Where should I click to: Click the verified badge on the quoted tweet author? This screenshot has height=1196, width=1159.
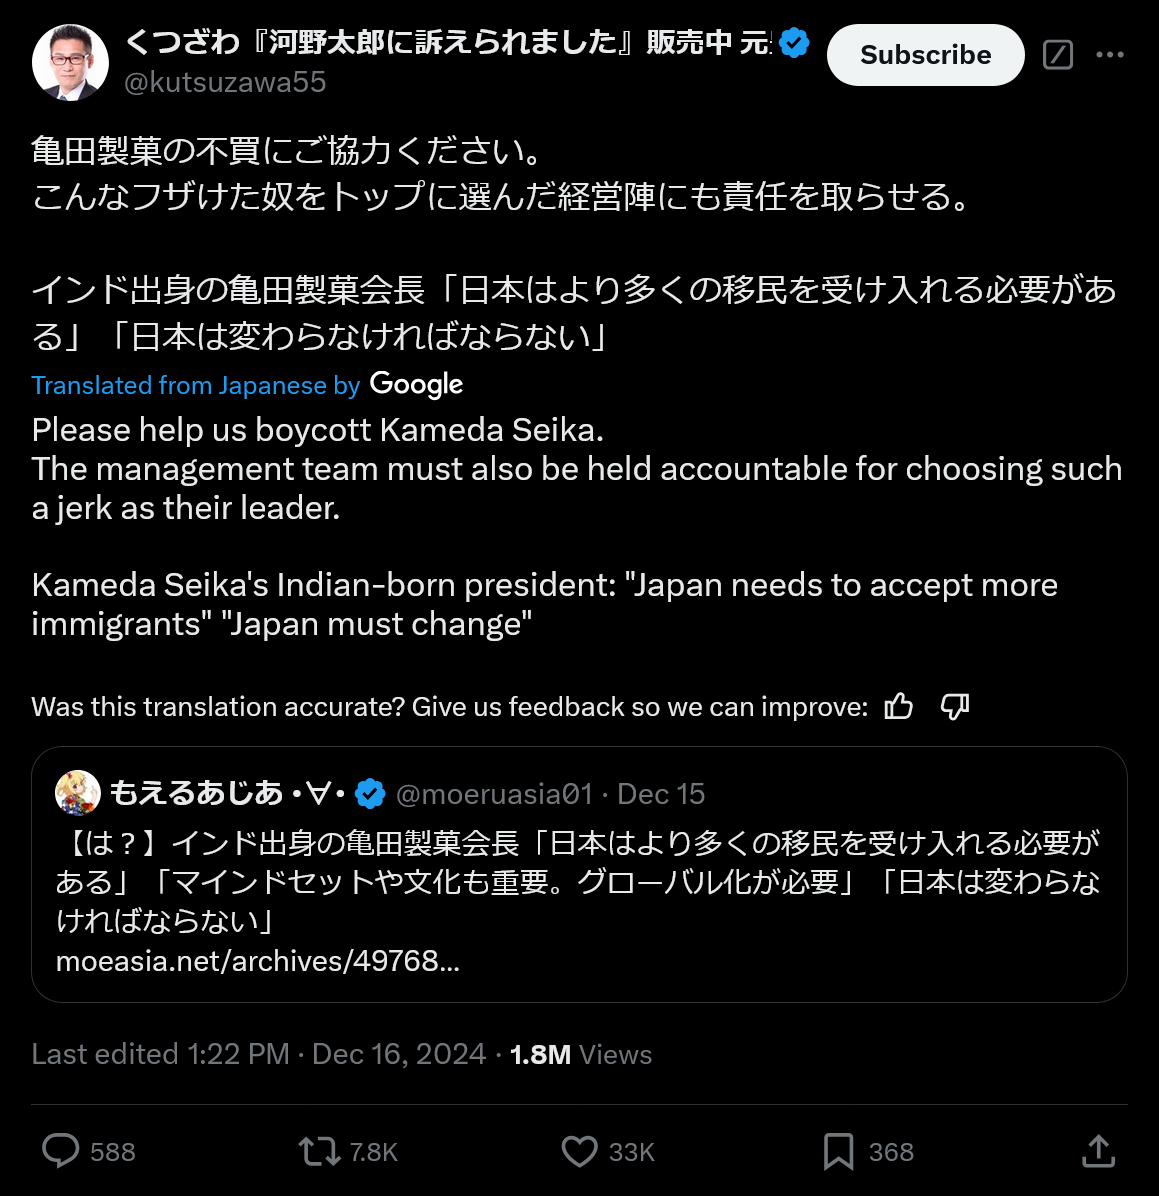click(x=370, y=793)
